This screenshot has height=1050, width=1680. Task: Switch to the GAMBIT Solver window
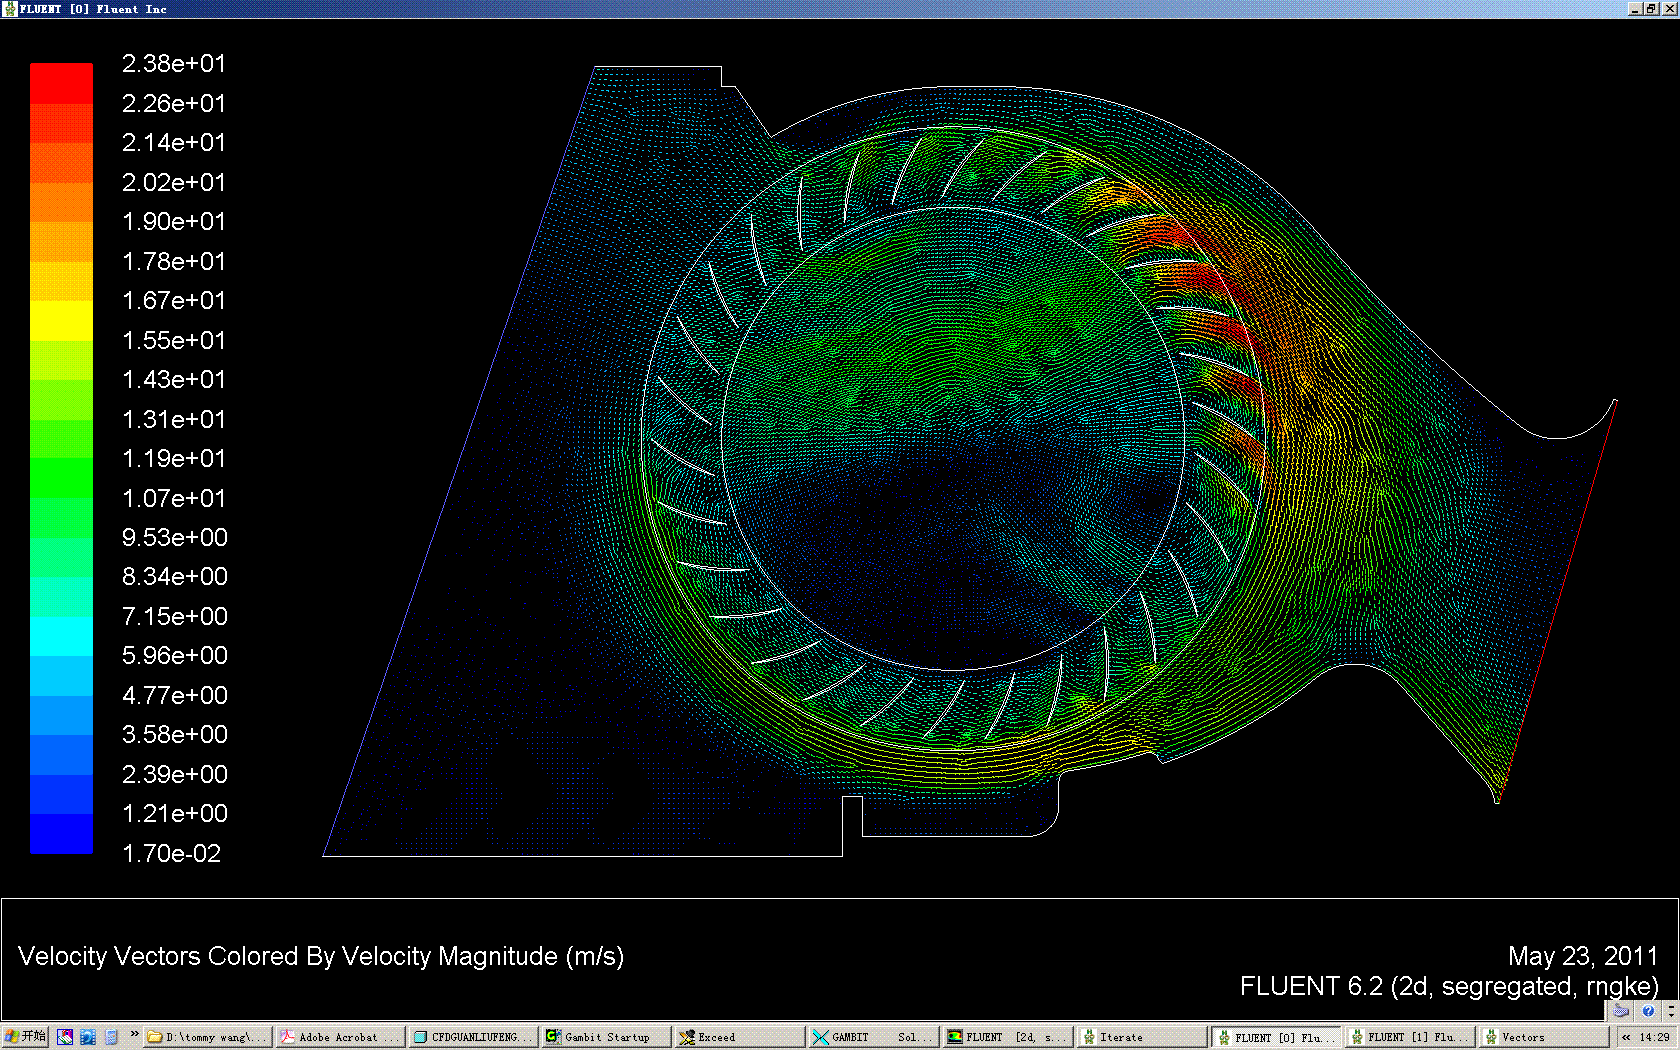click(x=873, y=1037)
